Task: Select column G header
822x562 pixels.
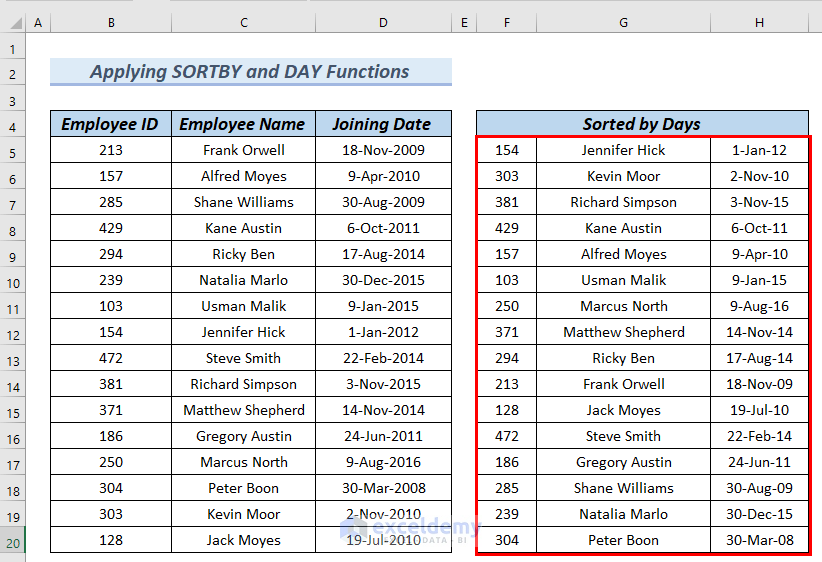Action: pos(623,23)
